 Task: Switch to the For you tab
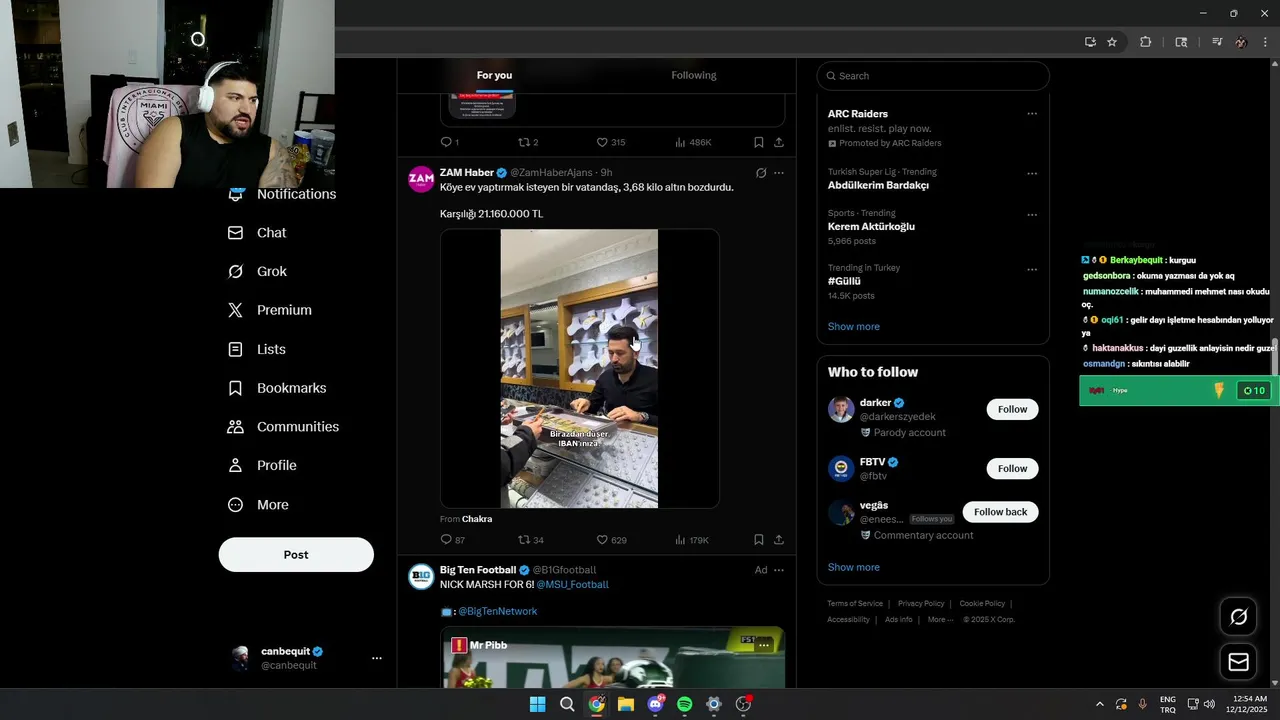(494, 75)
